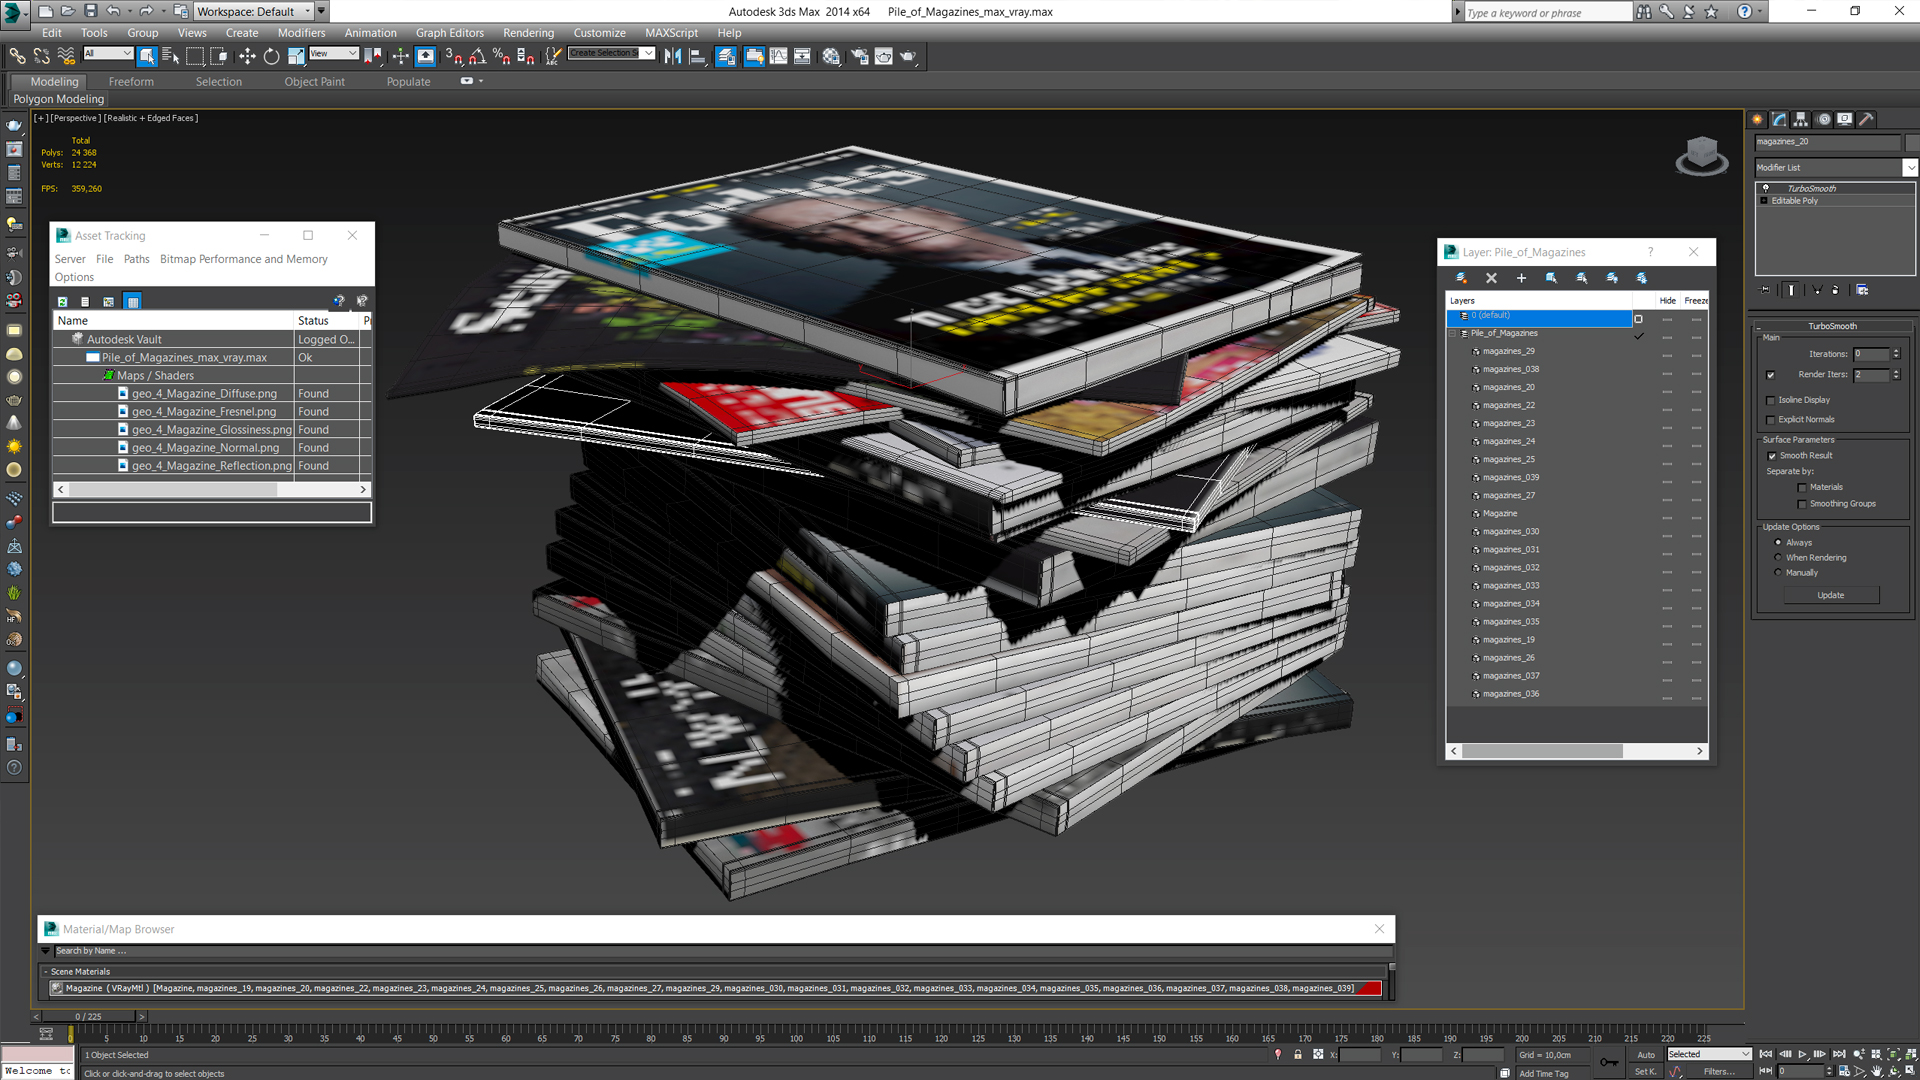
Task: Open the Rendering menu
Action: pyautogui.click(x=528, y=33)
